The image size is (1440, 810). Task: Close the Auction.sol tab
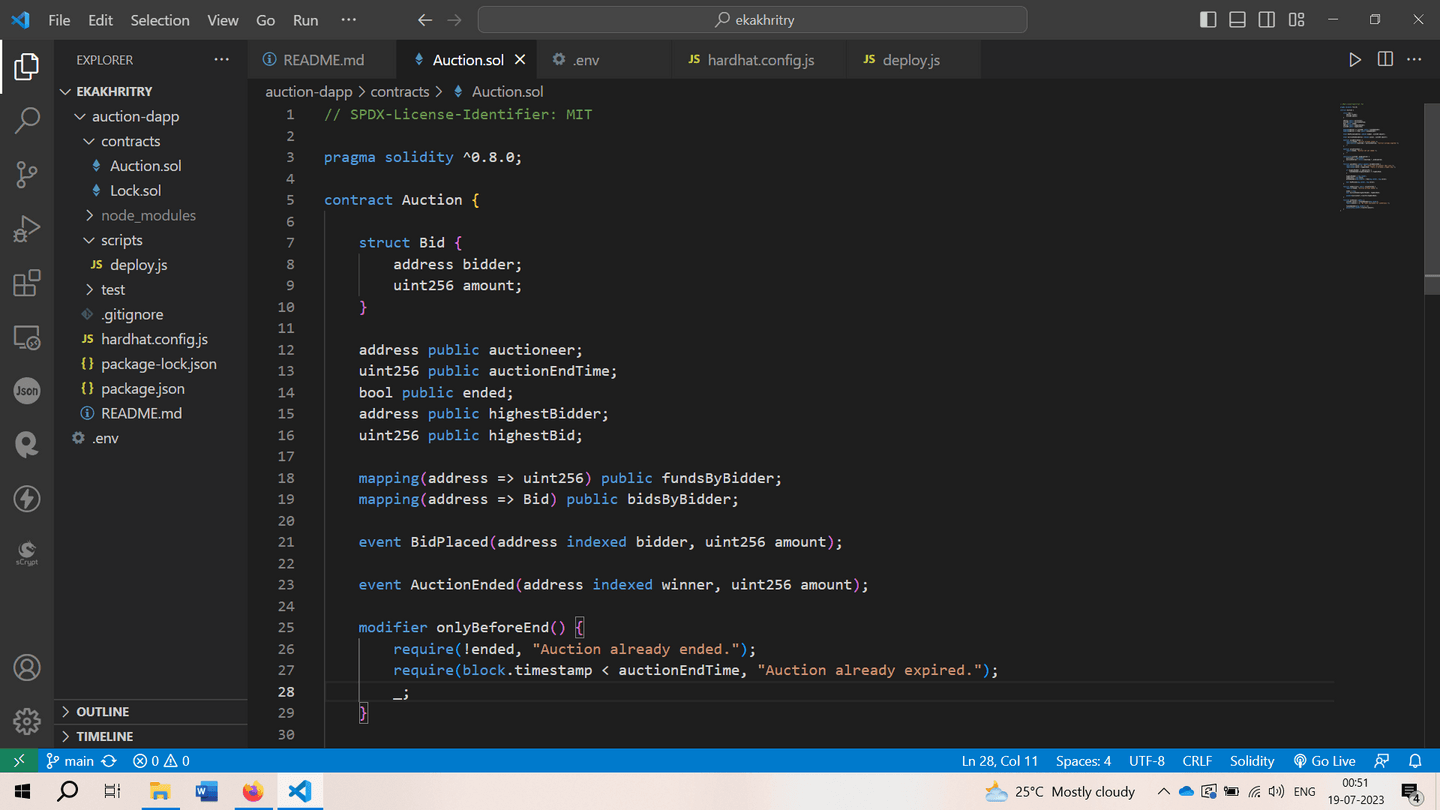point(520,60)
